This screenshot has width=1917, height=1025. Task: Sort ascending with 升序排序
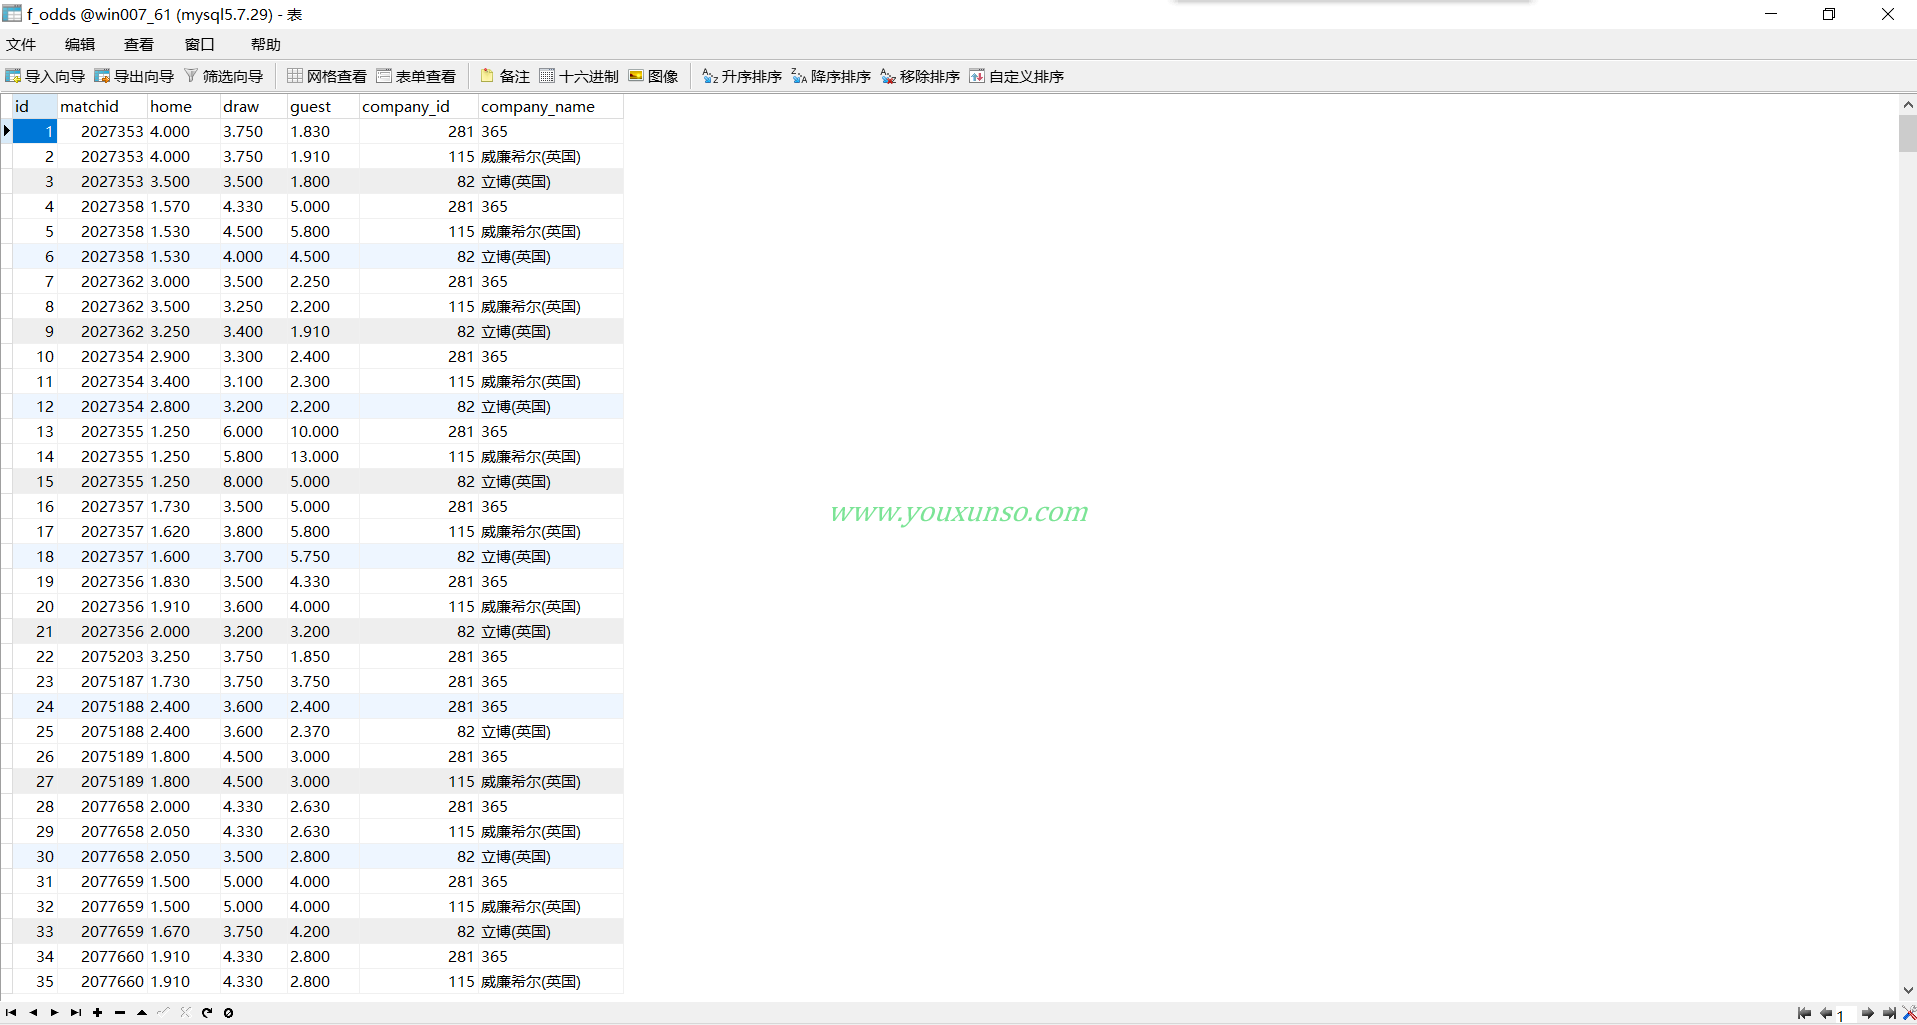[x=742, y=76]
